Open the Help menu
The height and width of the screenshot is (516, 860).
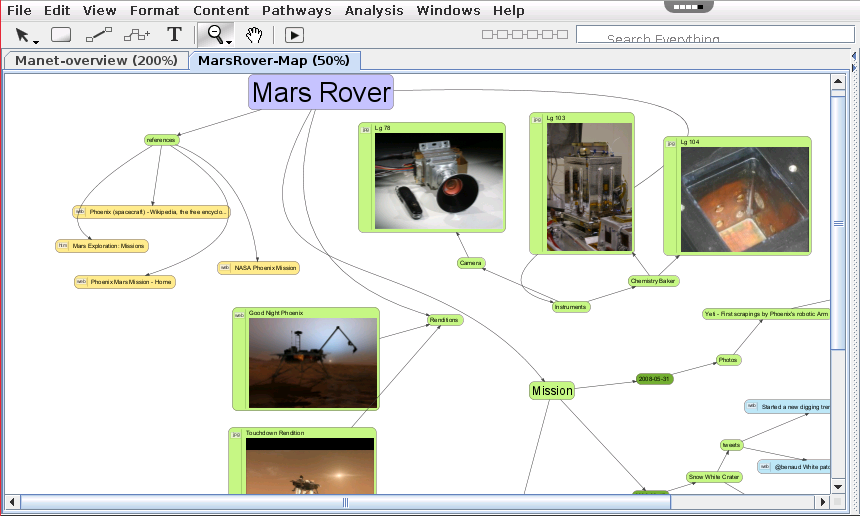point(508,10)
